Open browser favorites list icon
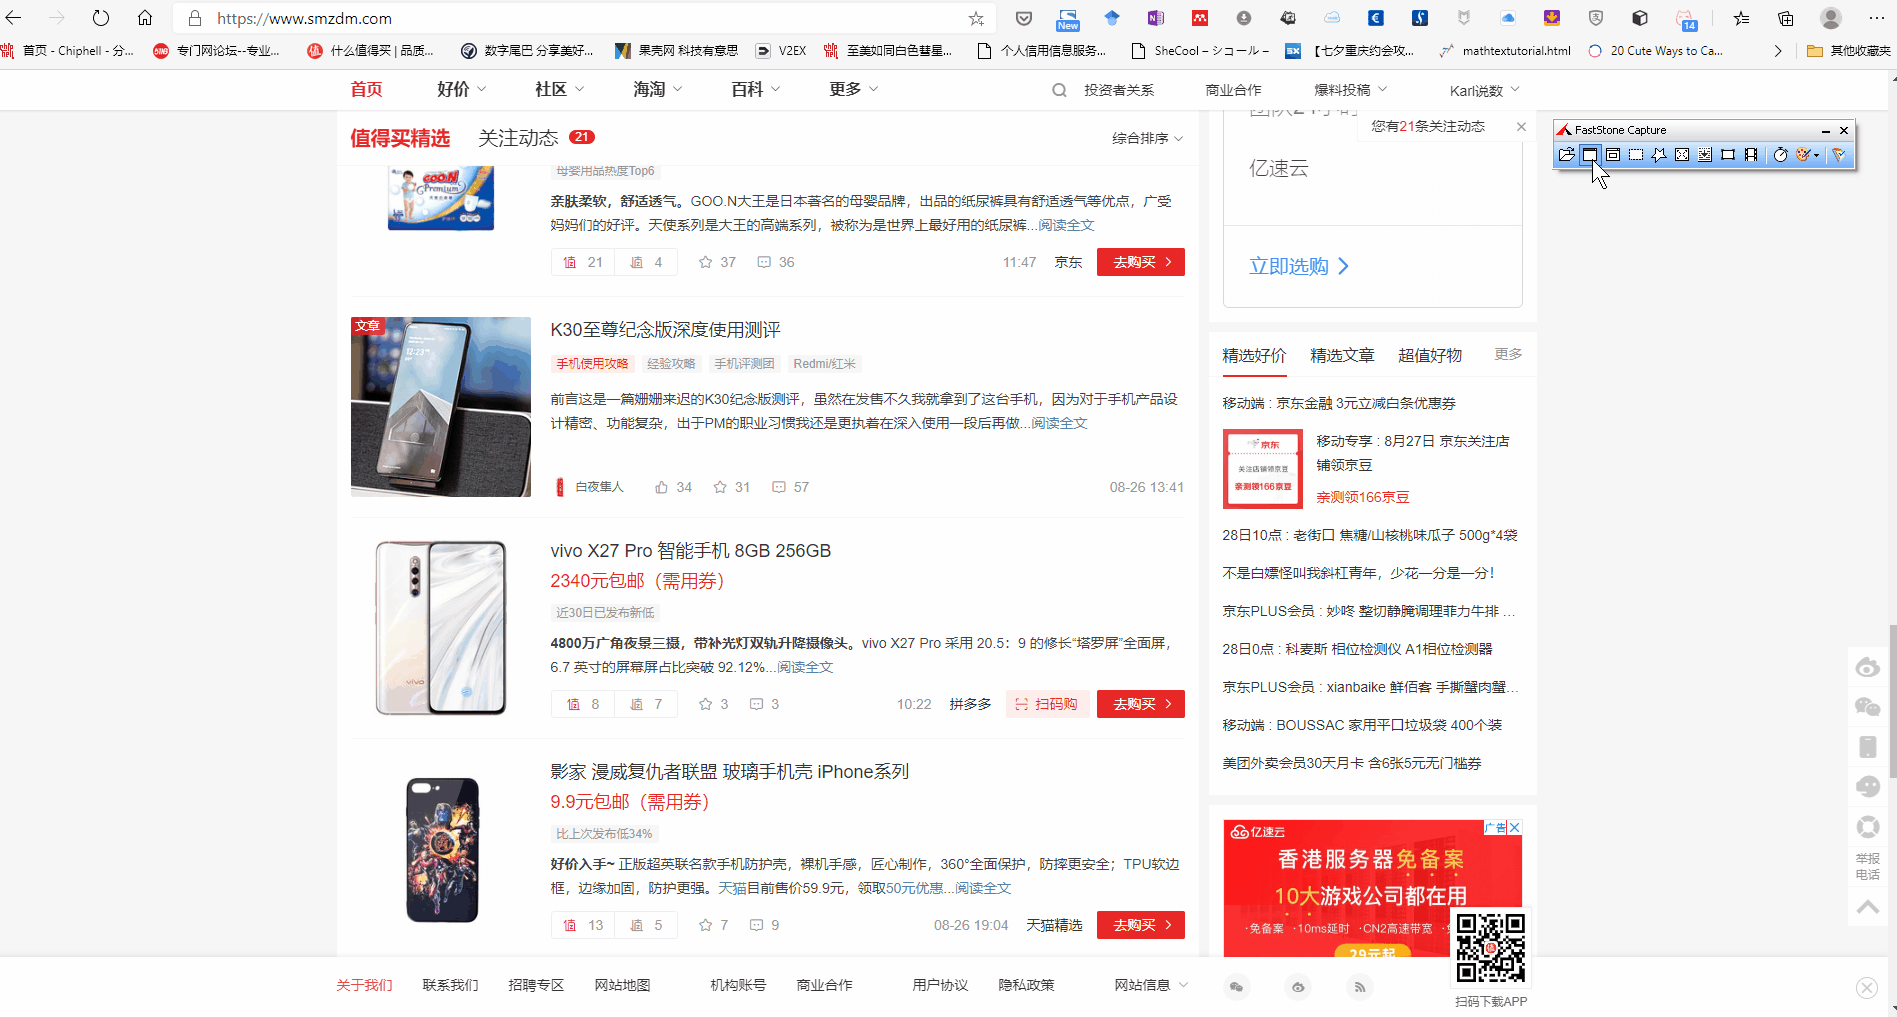Image resolution: width=1897 pixels, height=1017 pixels. point(1741,18)
